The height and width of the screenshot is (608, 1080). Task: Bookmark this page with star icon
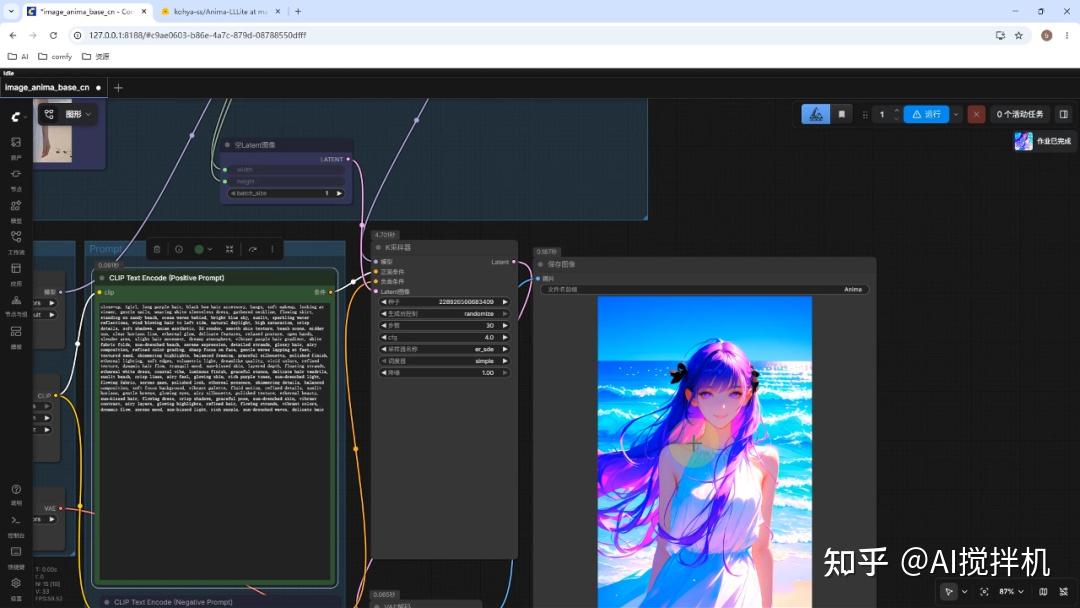pyautogui.click(x=1019, y=35)
